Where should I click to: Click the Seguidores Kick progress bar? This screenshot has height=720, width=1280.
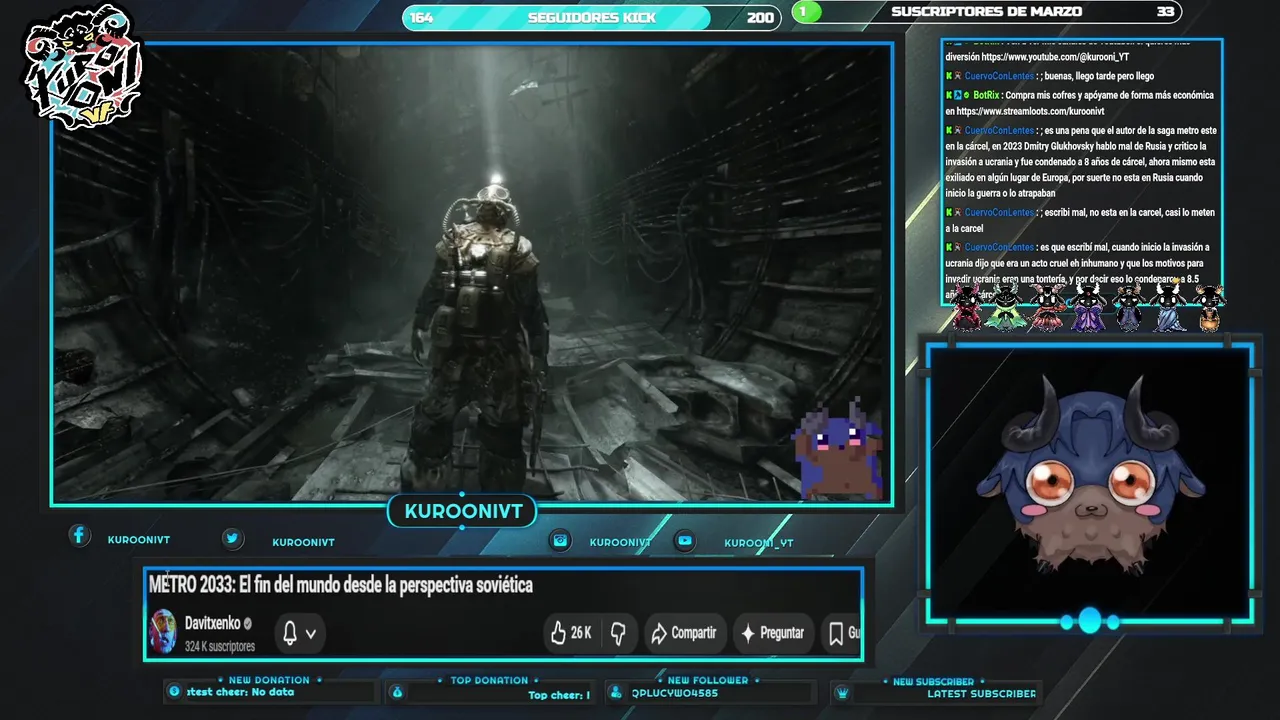tap(591, 17)
